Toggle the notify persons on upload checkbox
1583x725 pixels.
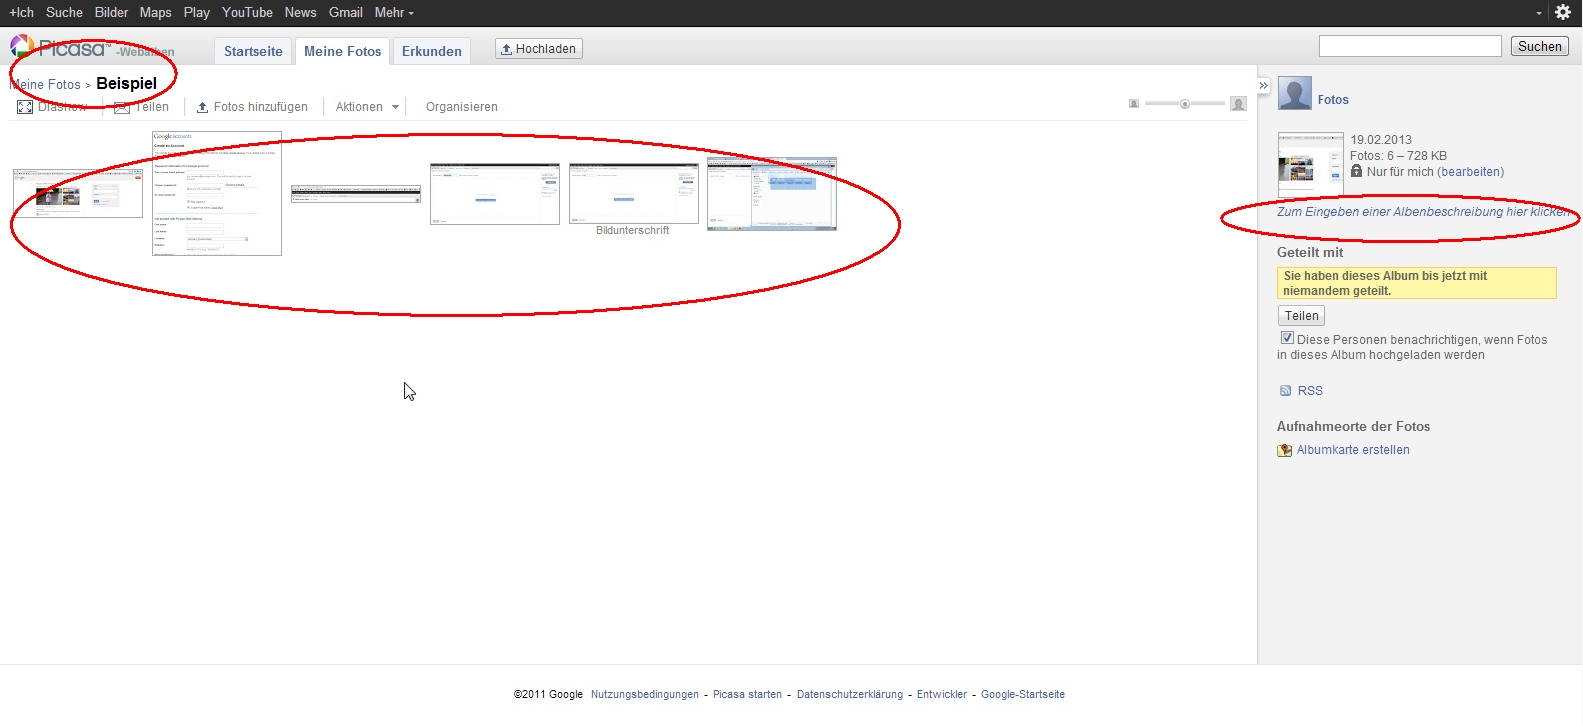tap(1287, 338)
